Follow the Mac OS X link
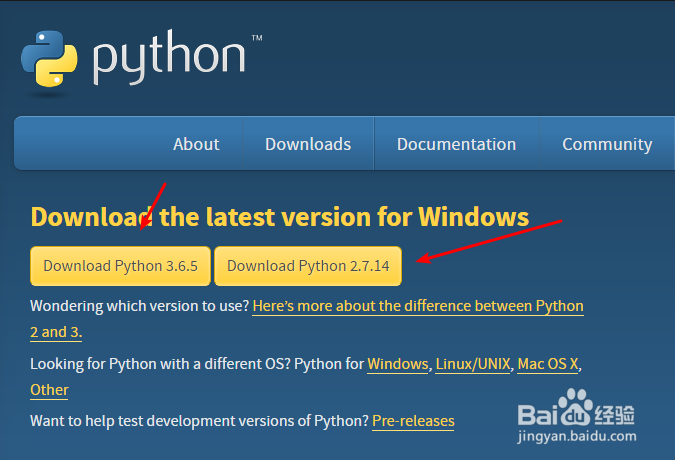The image size is (675, 460). (x=548, y=364)
